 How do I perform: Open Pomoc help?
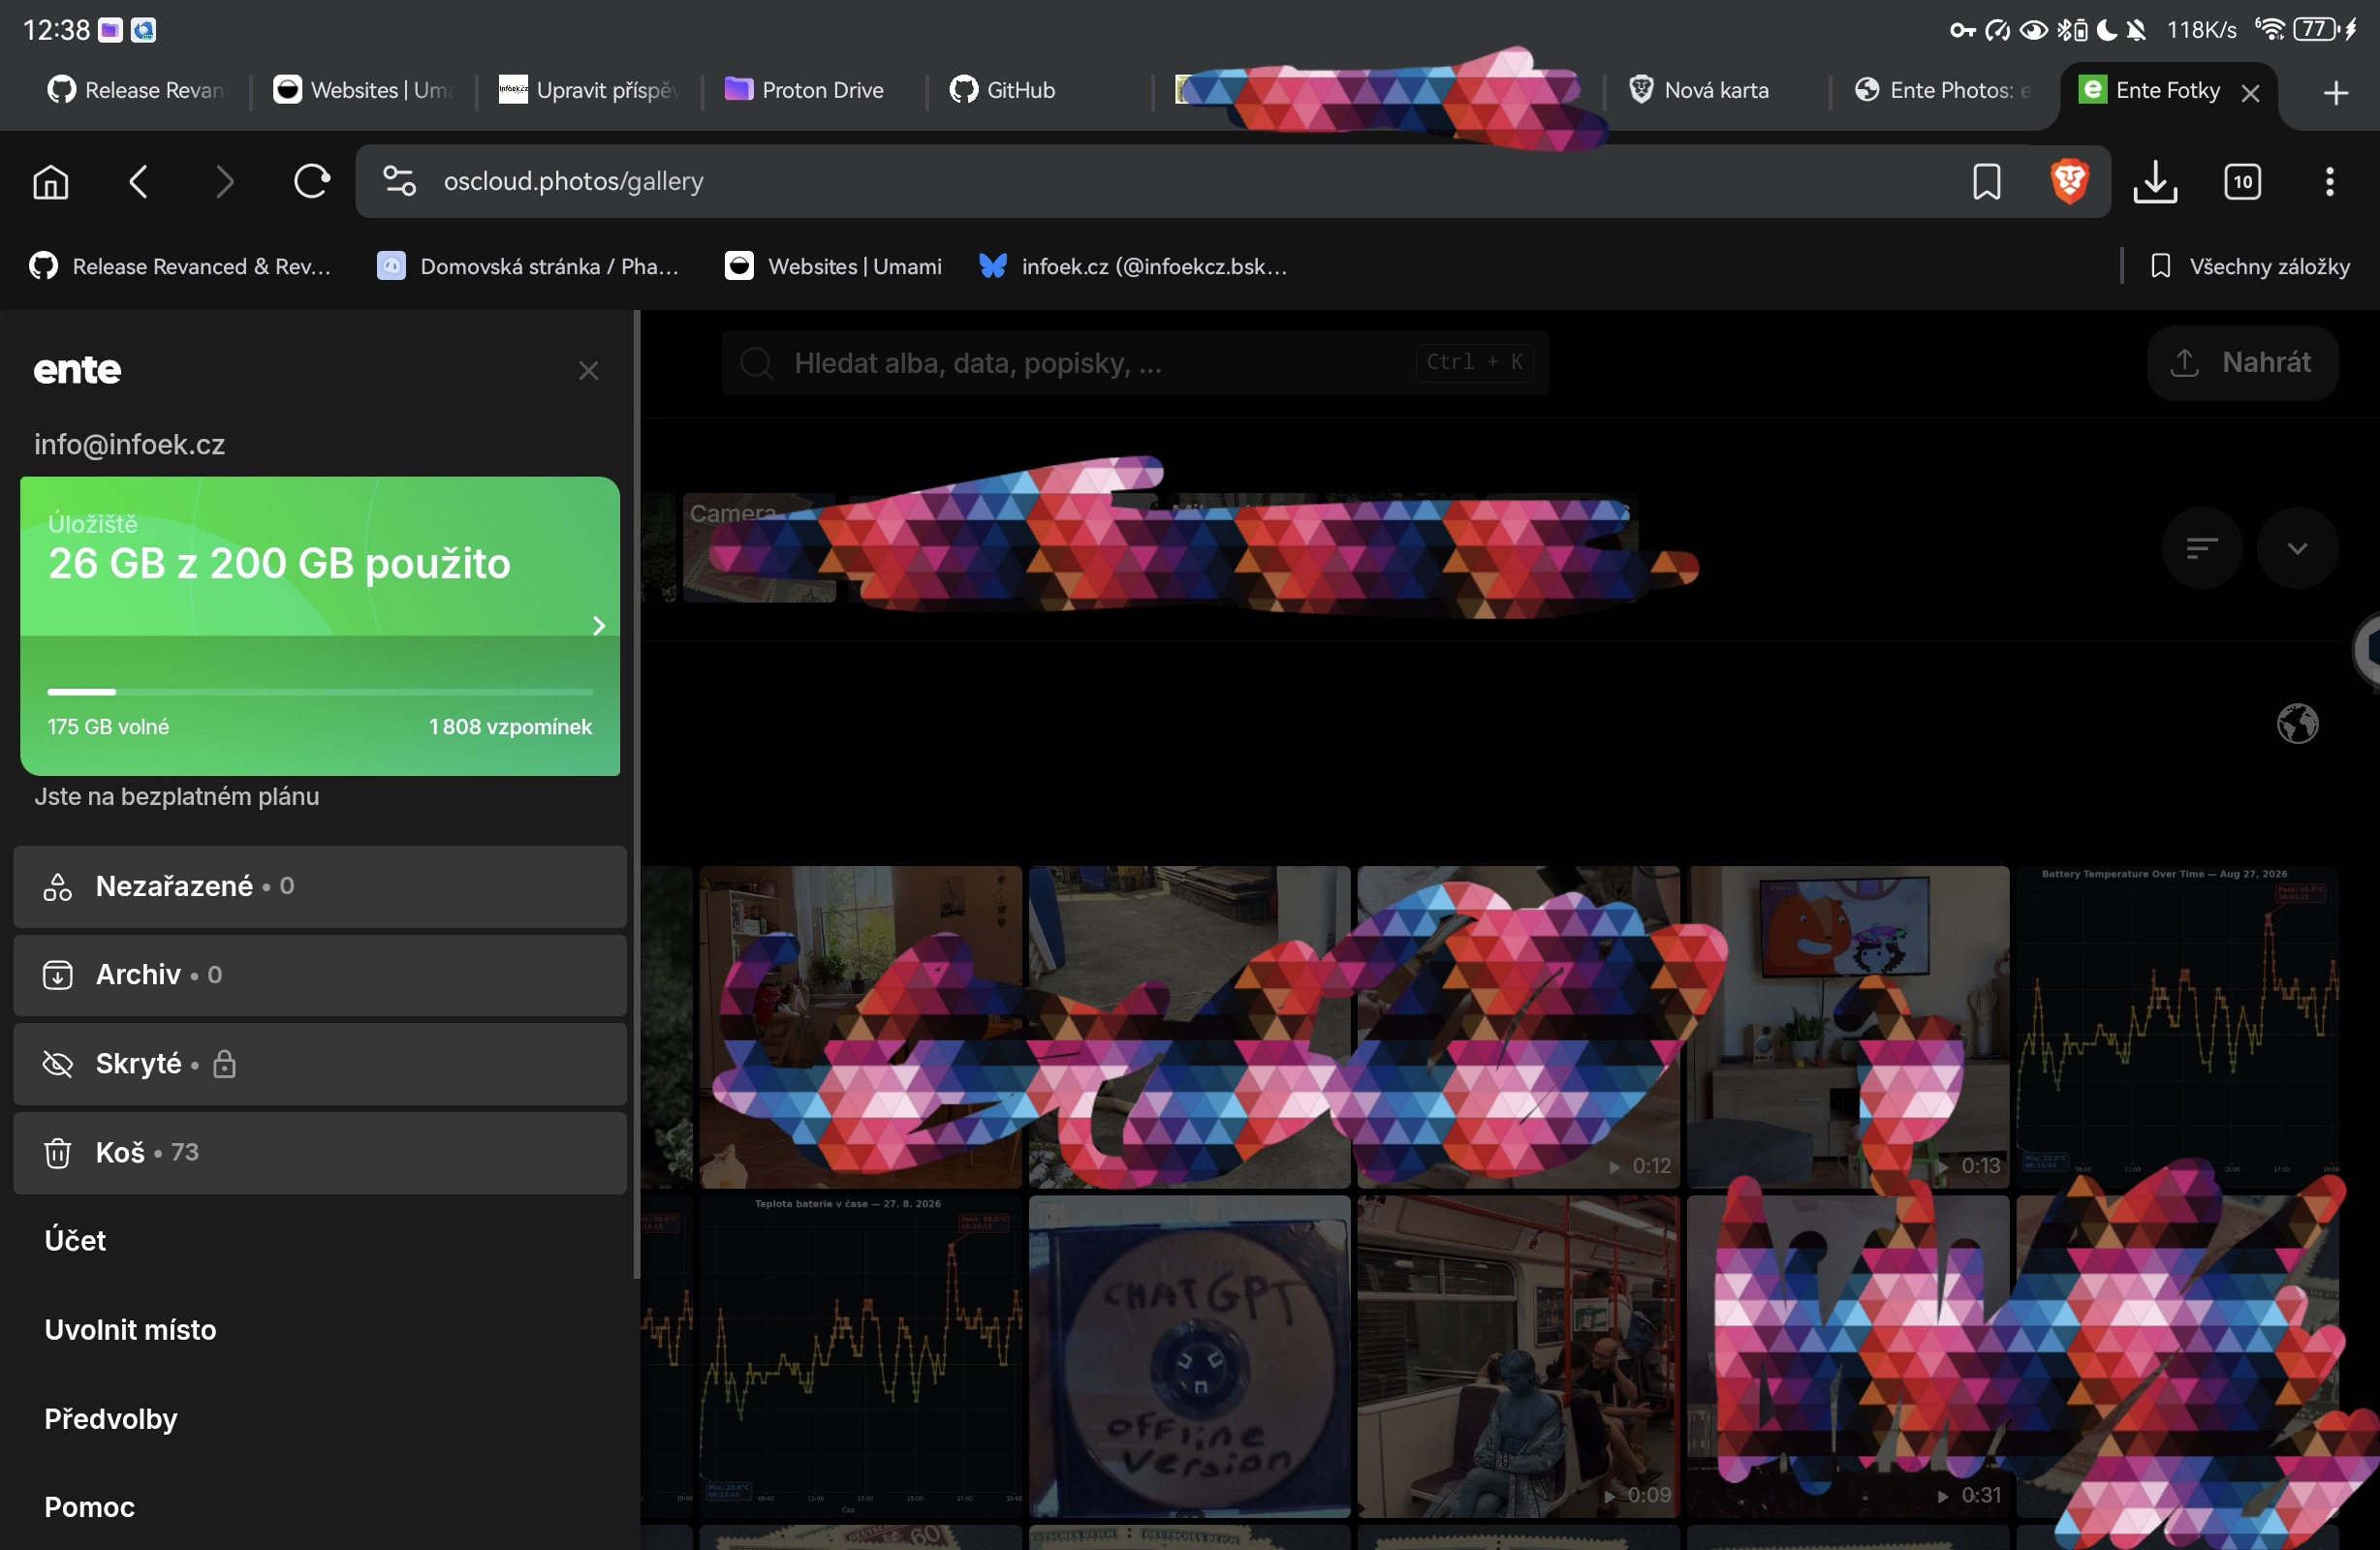(x=89, y=1507)
